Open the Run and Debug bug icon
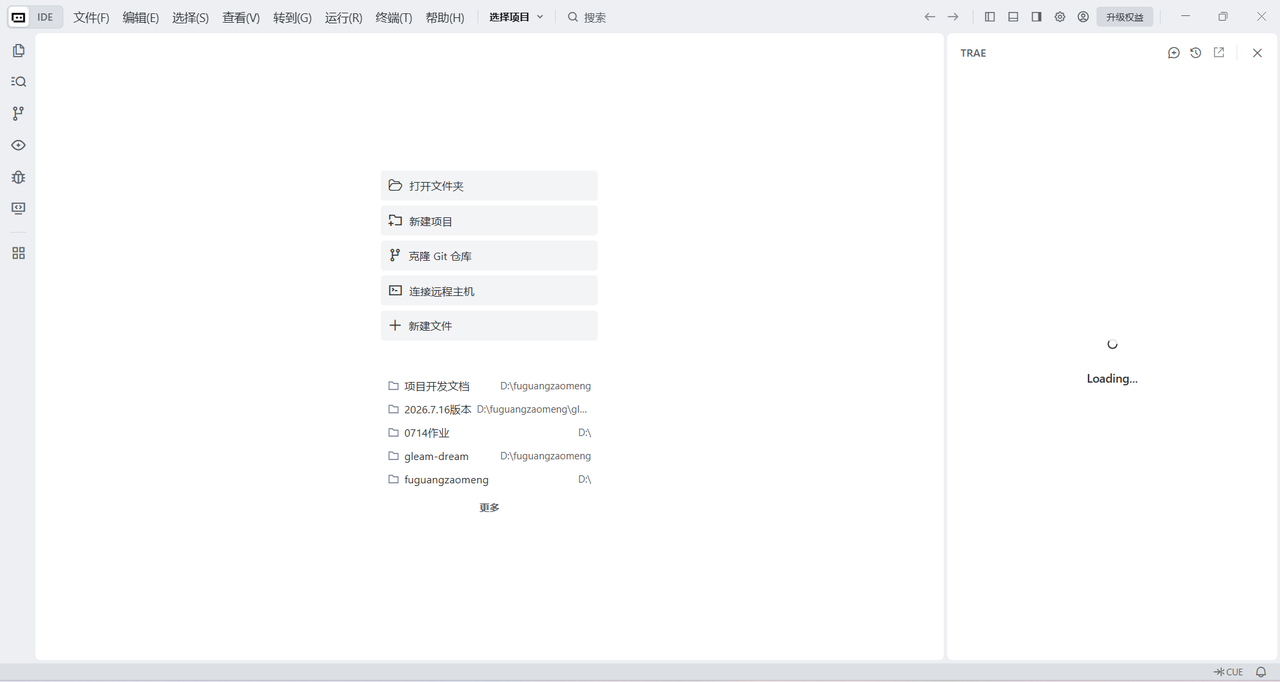Image resolution: width=1280 pixels, height=682 pixels. point(18,177)
